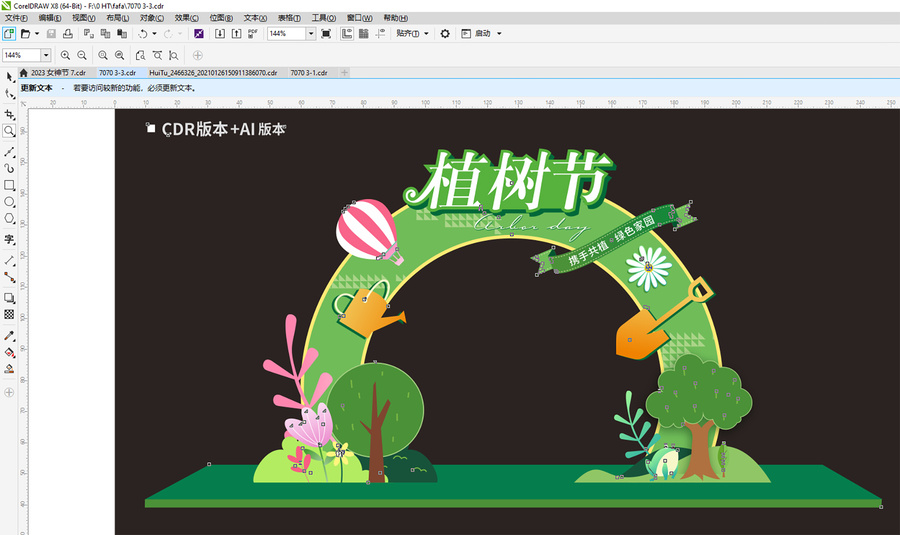Open the 帮助 menu

tap(395, 18)
